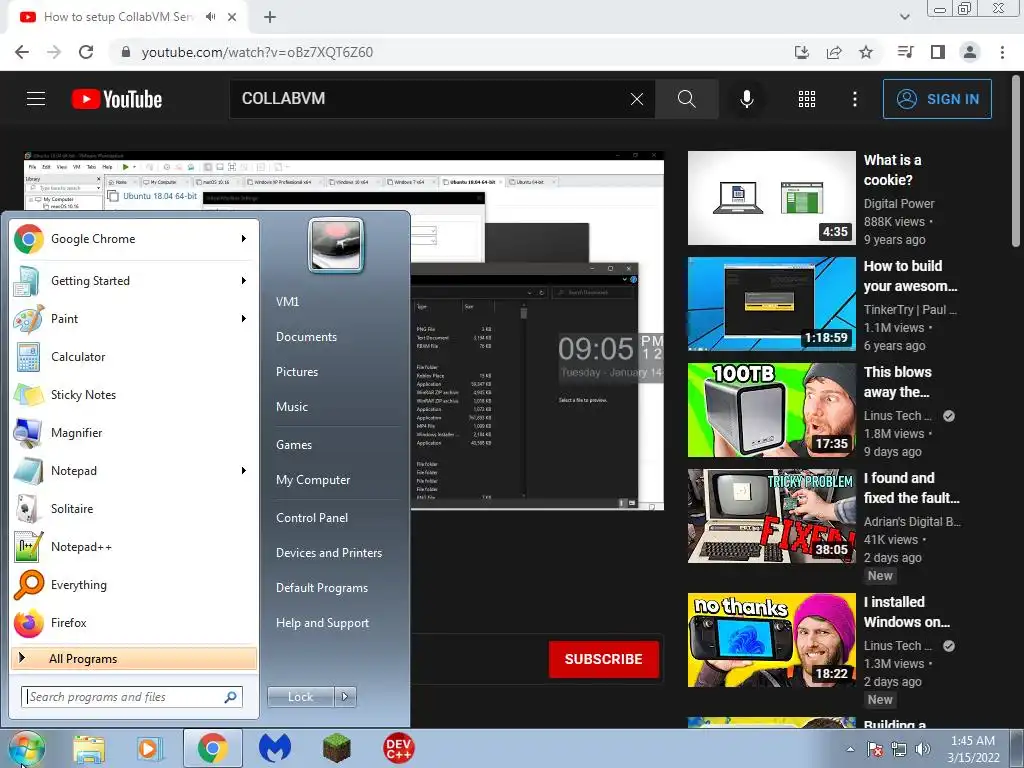
Task: Click the user account picture in Start menu
Action: point(336,246)
